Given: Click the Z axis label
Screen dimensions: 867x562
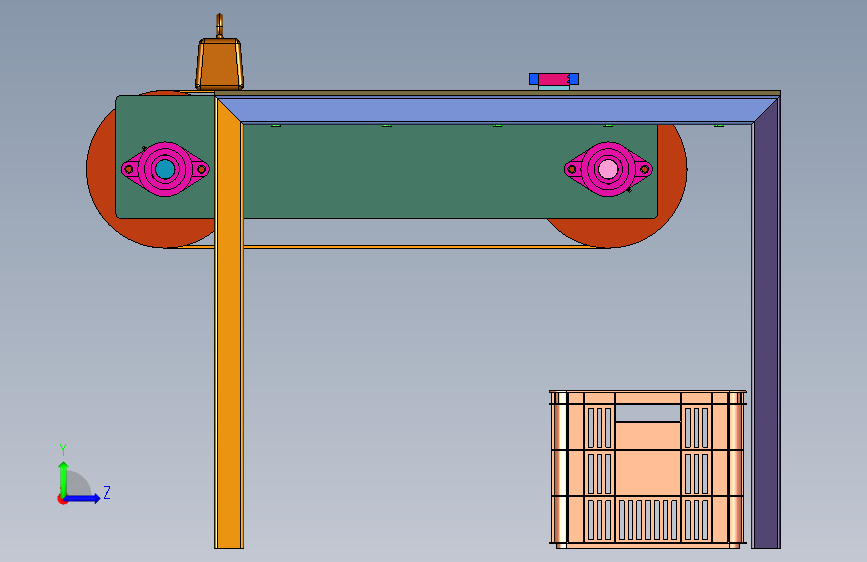Looking at the screenshot, I should coord(107,492).
